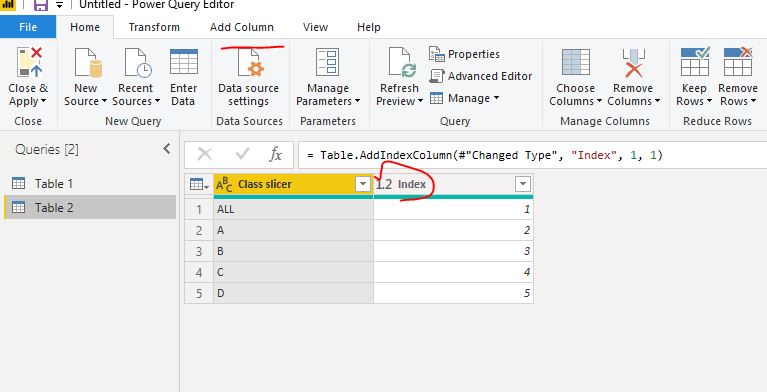Expand the New Source dropdown

104,101
